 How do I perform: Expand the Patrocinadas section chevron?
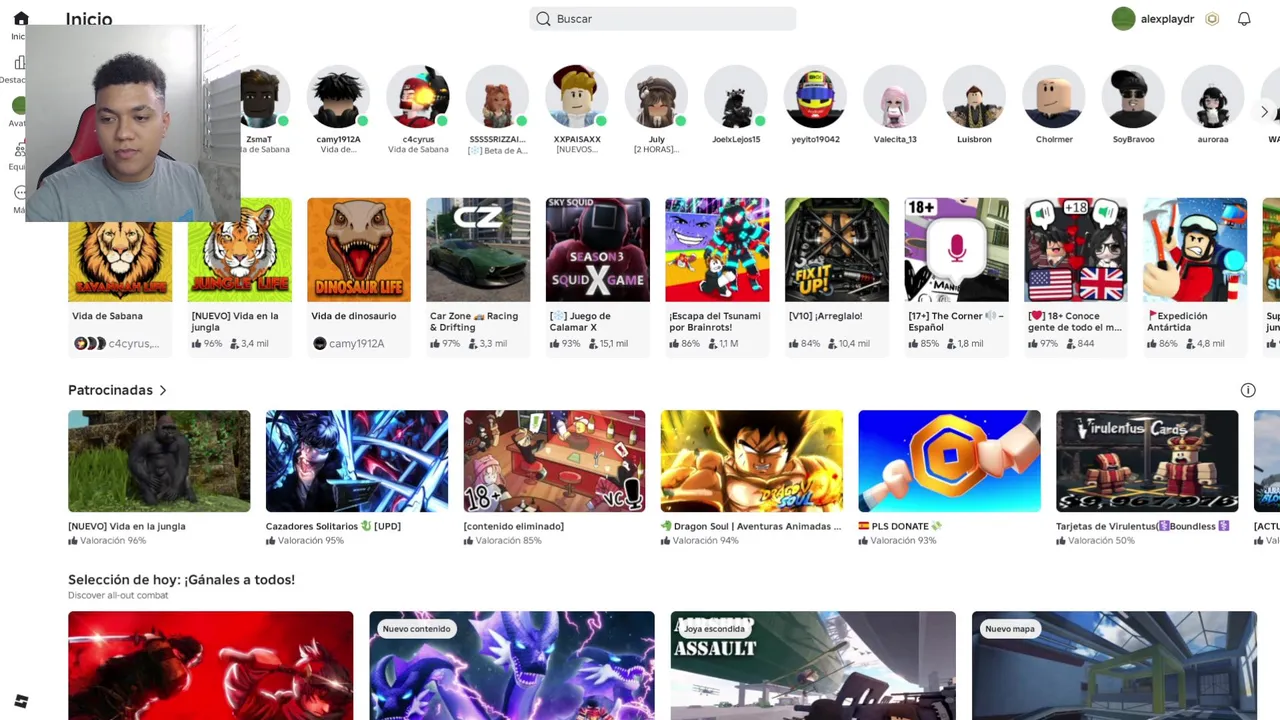pyautogui.click(x=163, y=390)
